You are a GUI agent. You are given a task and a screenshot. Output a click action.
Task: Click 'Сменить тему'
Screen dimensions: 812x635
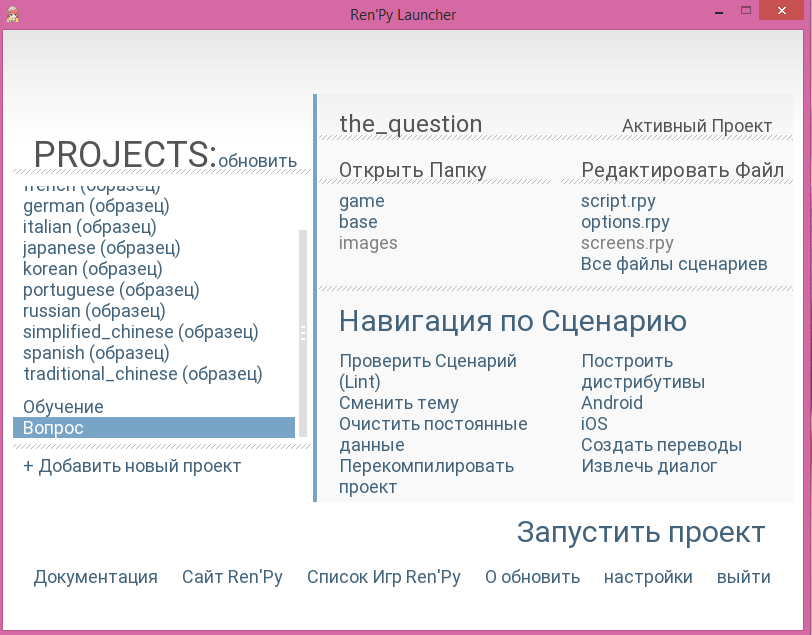coord(399,403)
